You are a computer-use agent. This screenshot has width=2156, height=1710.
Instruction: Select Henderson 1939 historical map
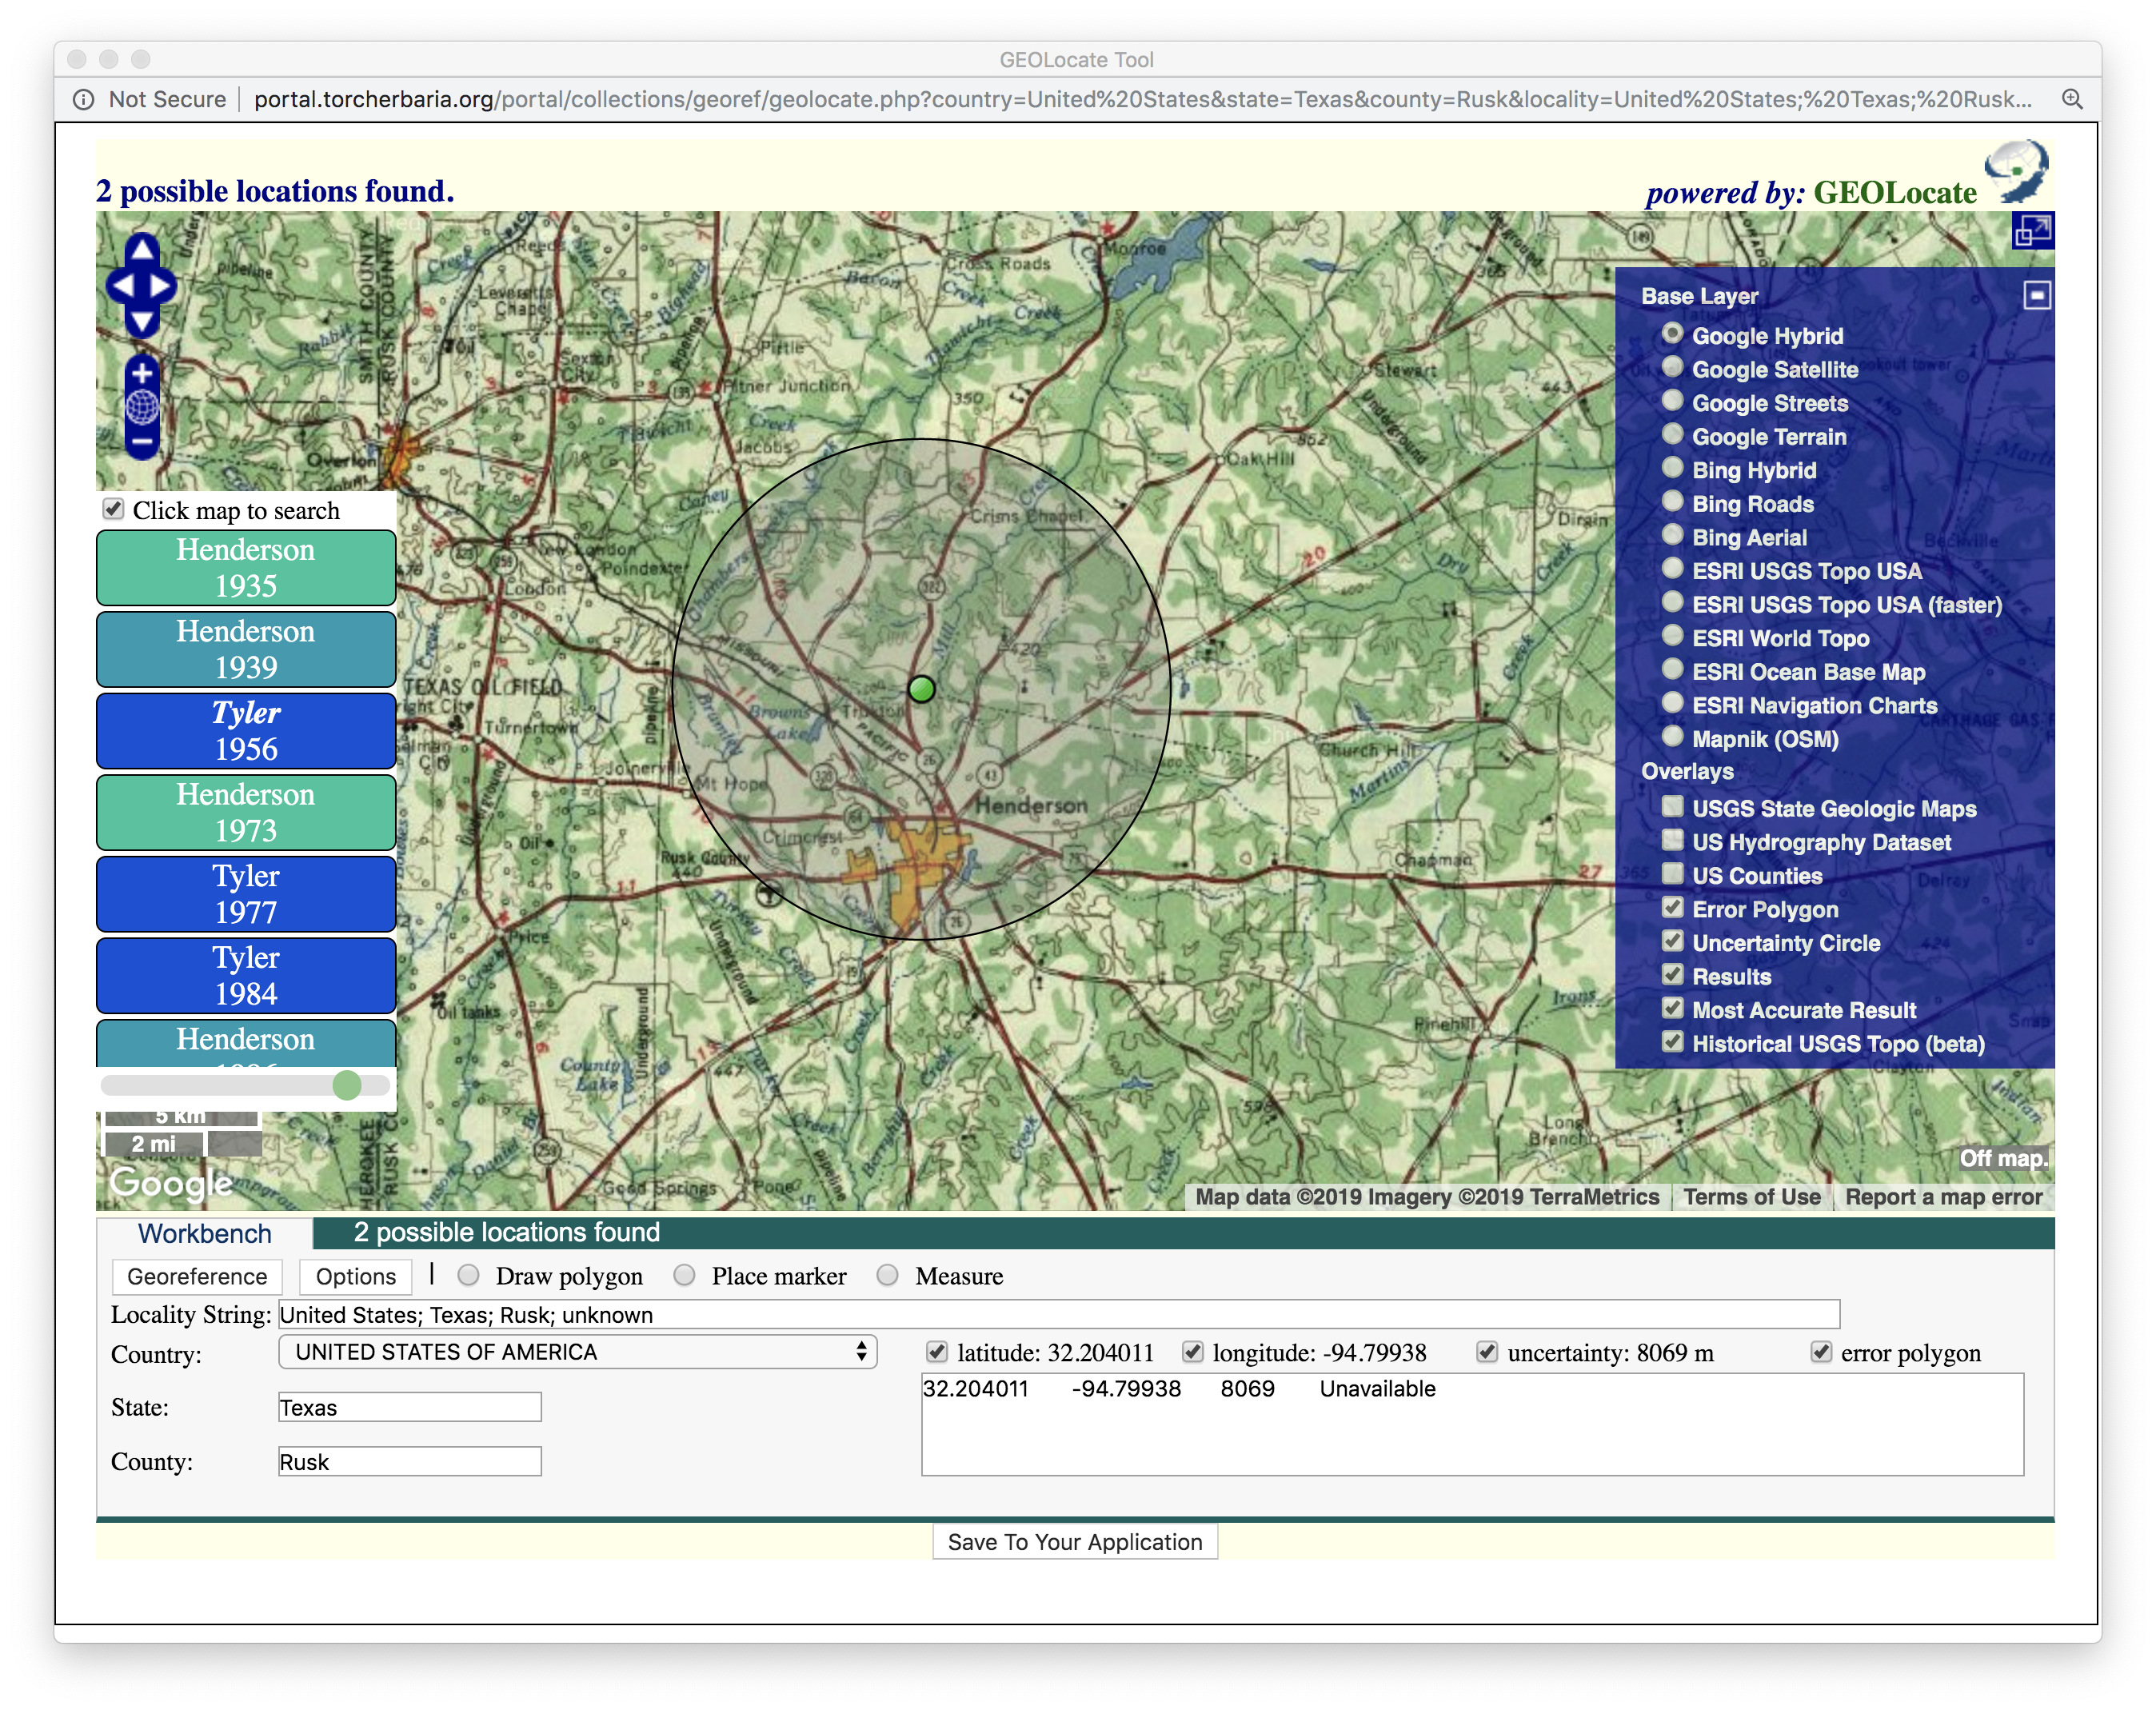246,649
